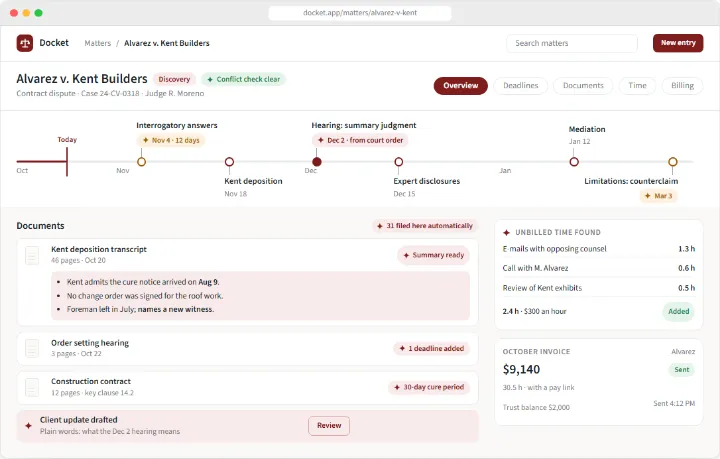Open the Billing tab
Screen dimensions: 720x459
(x=682, y=86)
